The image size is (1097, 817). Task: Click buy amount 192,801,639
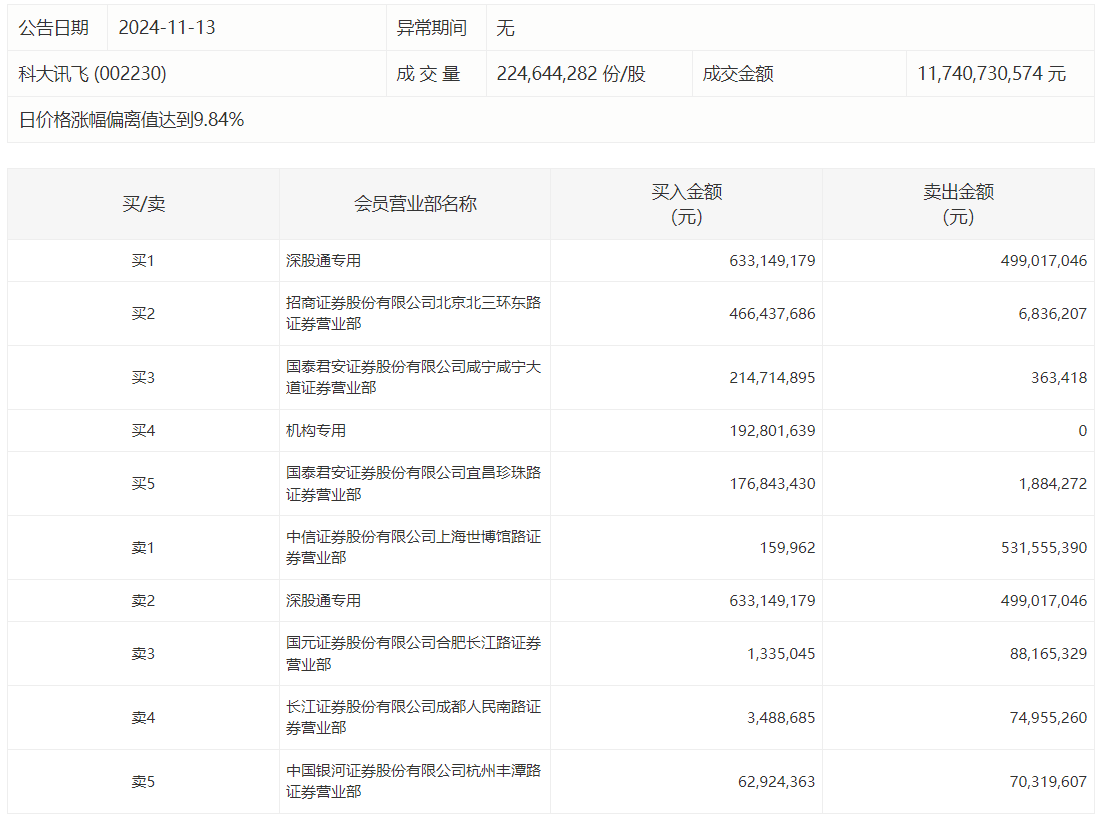(x=772, y=431)
